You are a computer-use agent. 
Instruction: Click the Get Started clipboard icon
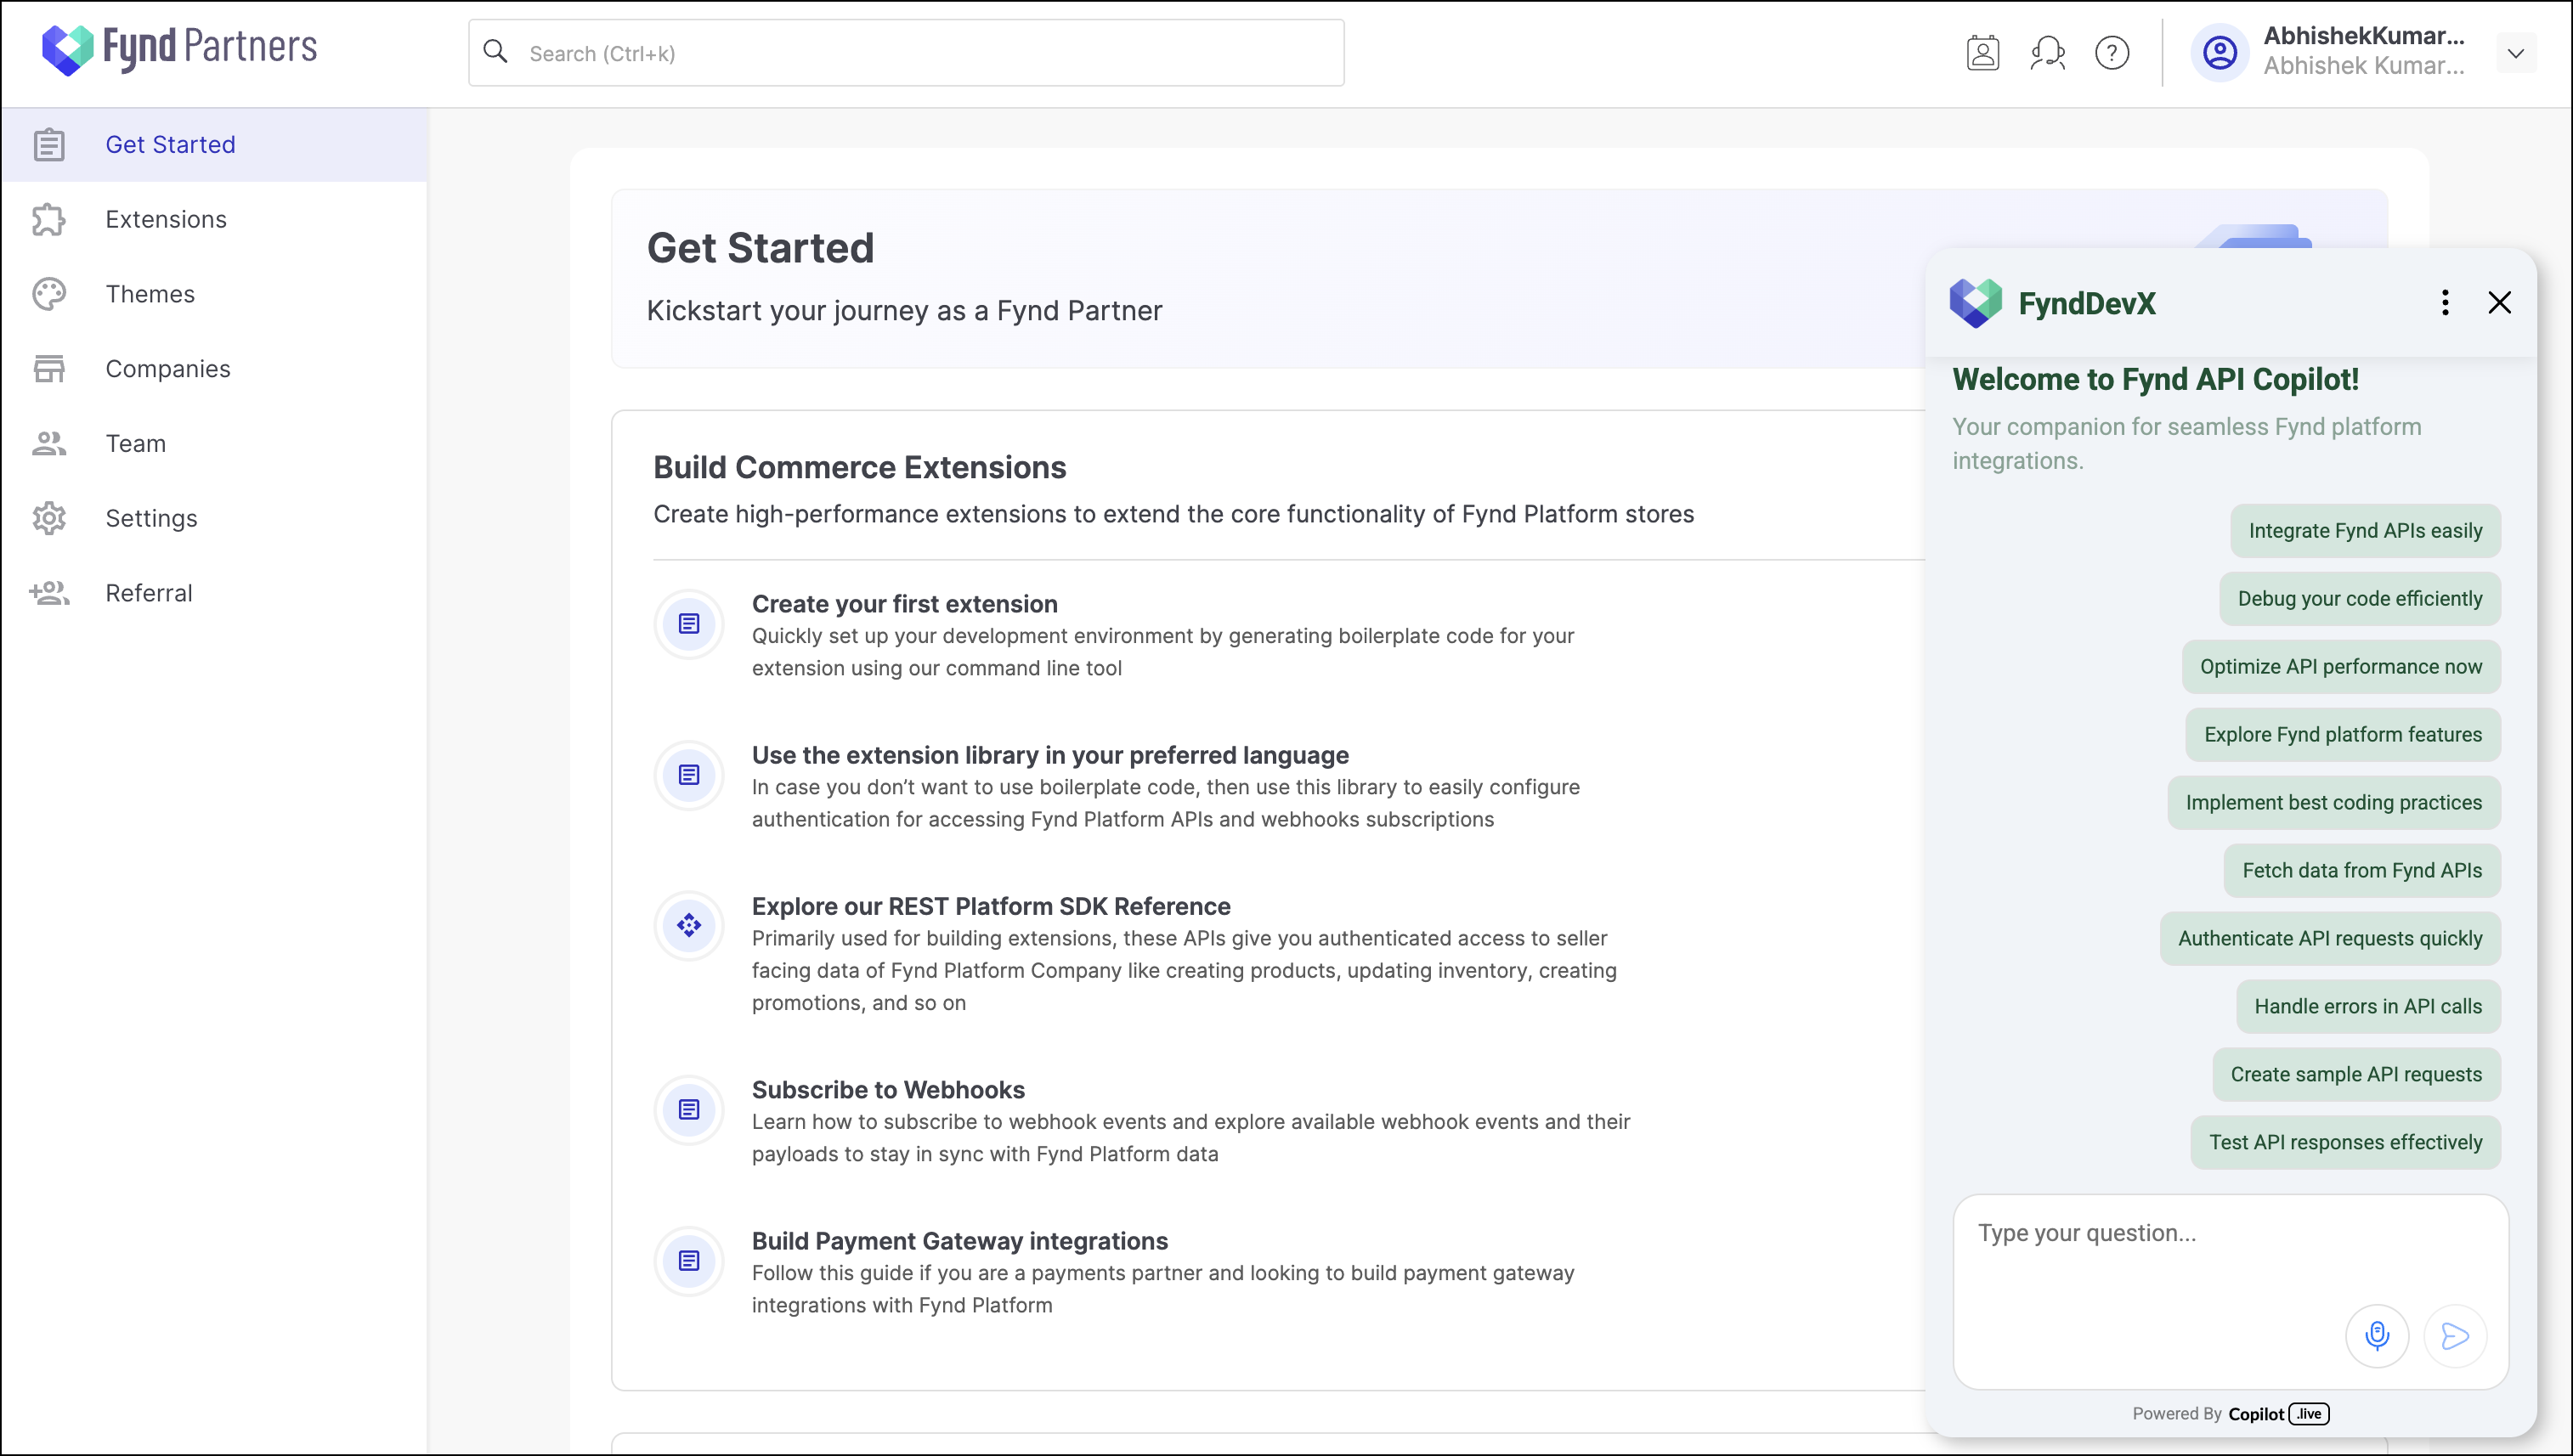click(x=49, y=145)
